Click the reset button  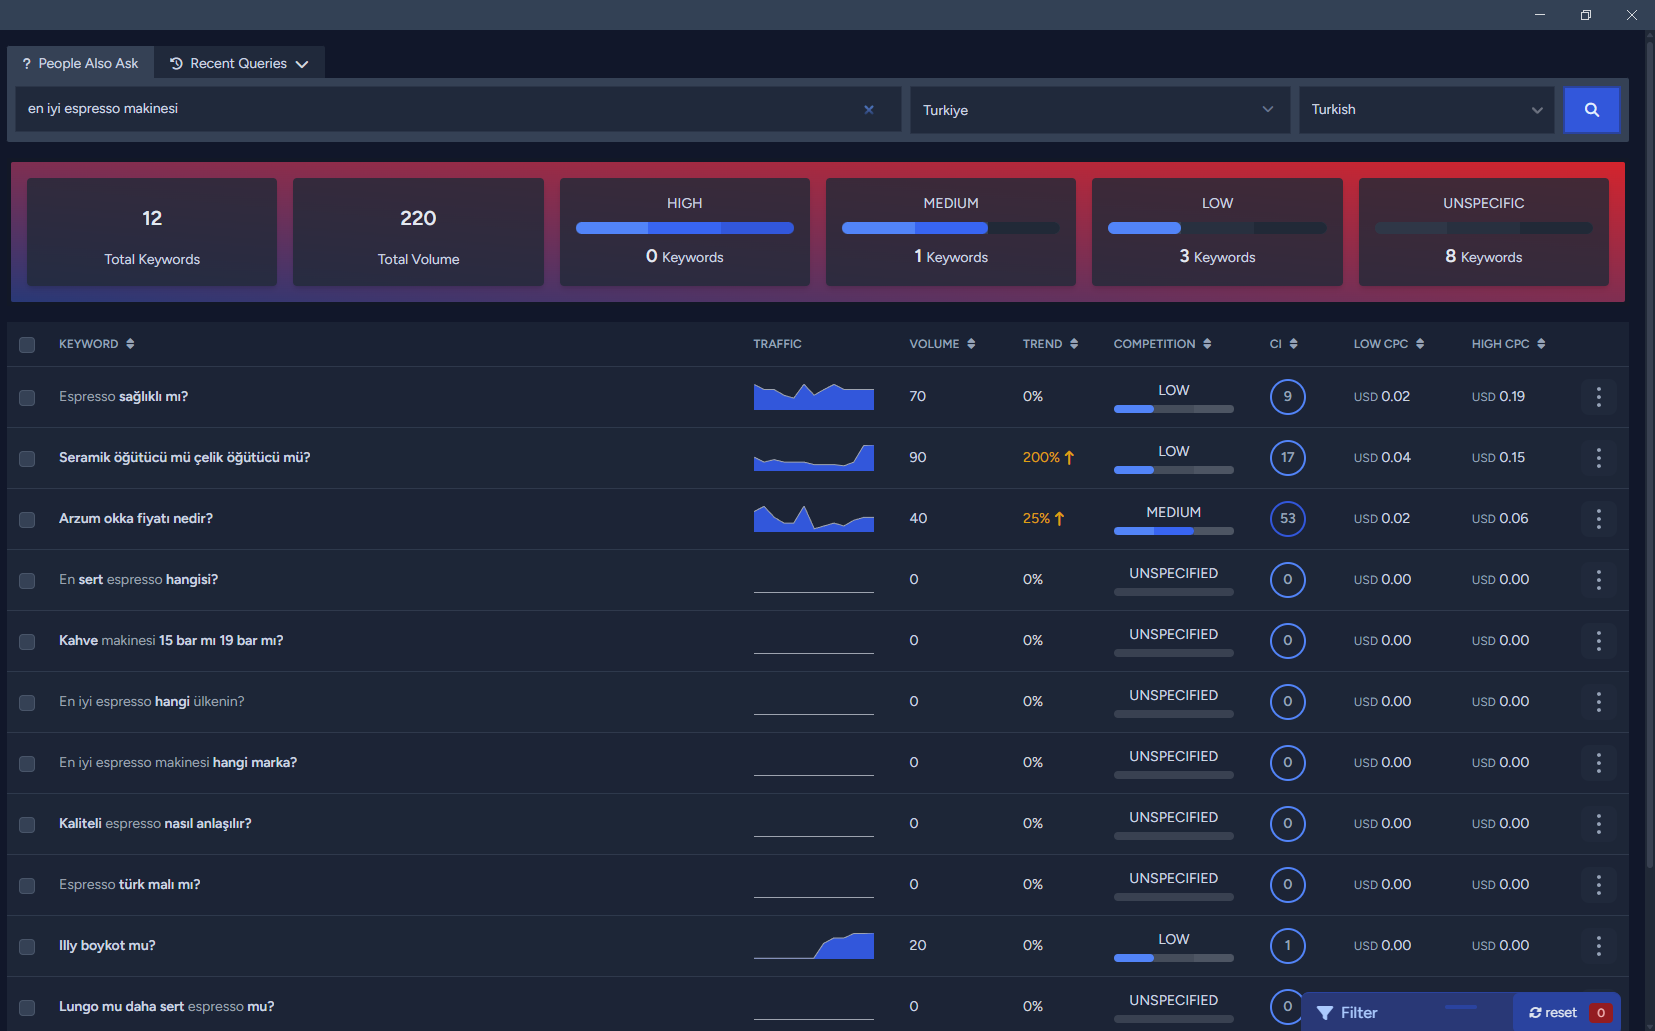click(1553, 1013)
